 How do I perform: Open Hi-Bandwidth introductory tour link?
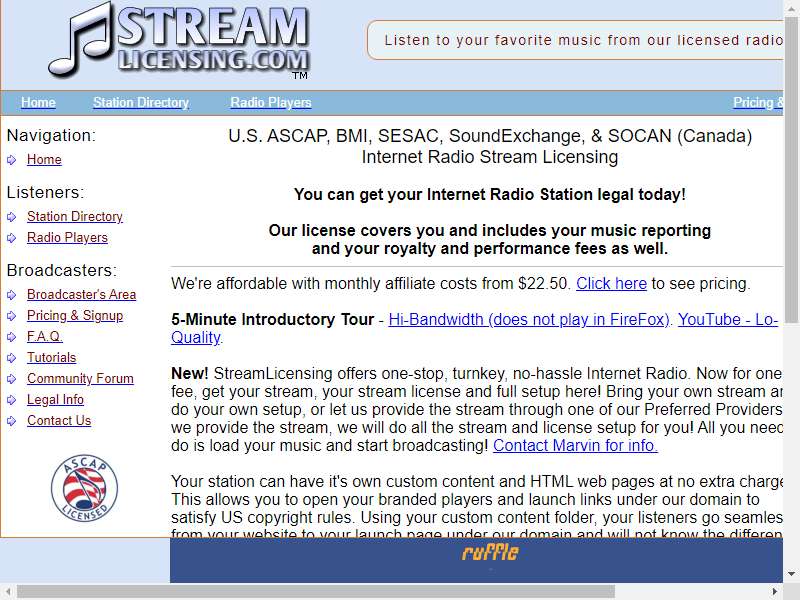point(529,319)
